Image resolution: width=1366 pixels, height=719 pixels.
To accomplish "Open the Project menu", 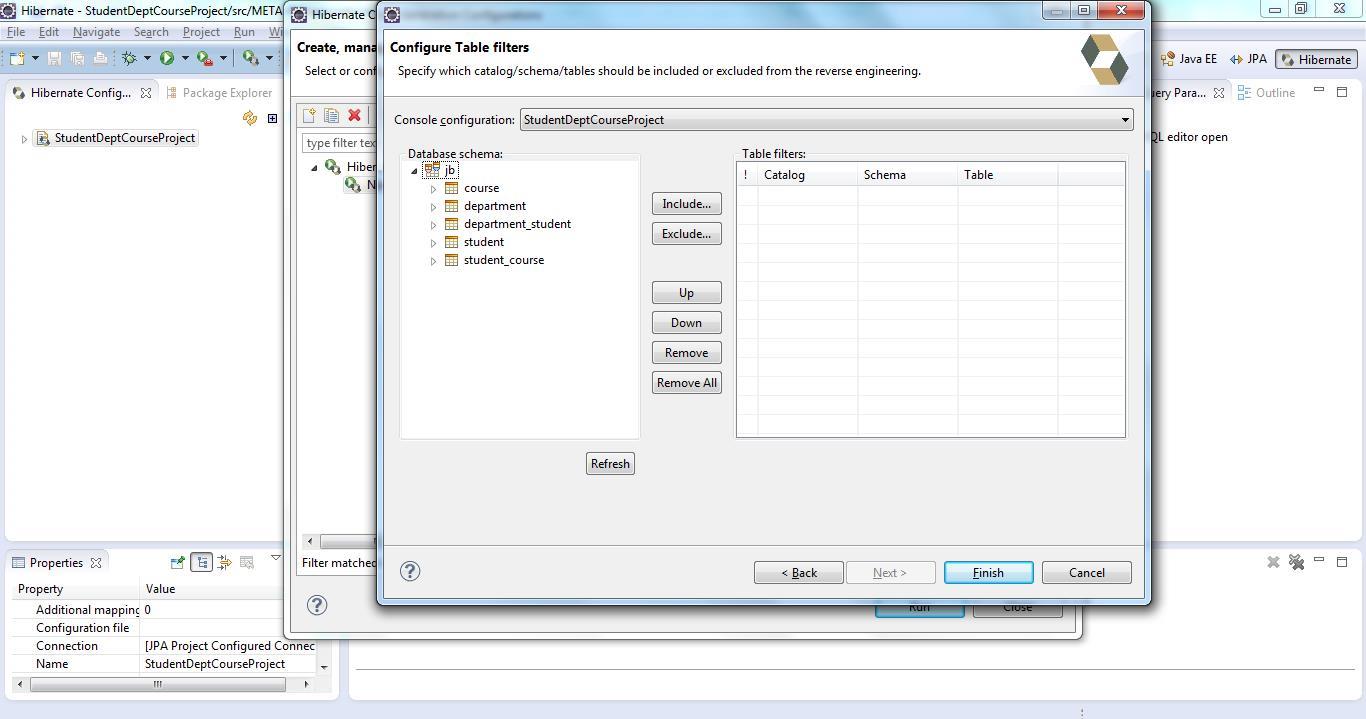I will coord(201,32).
